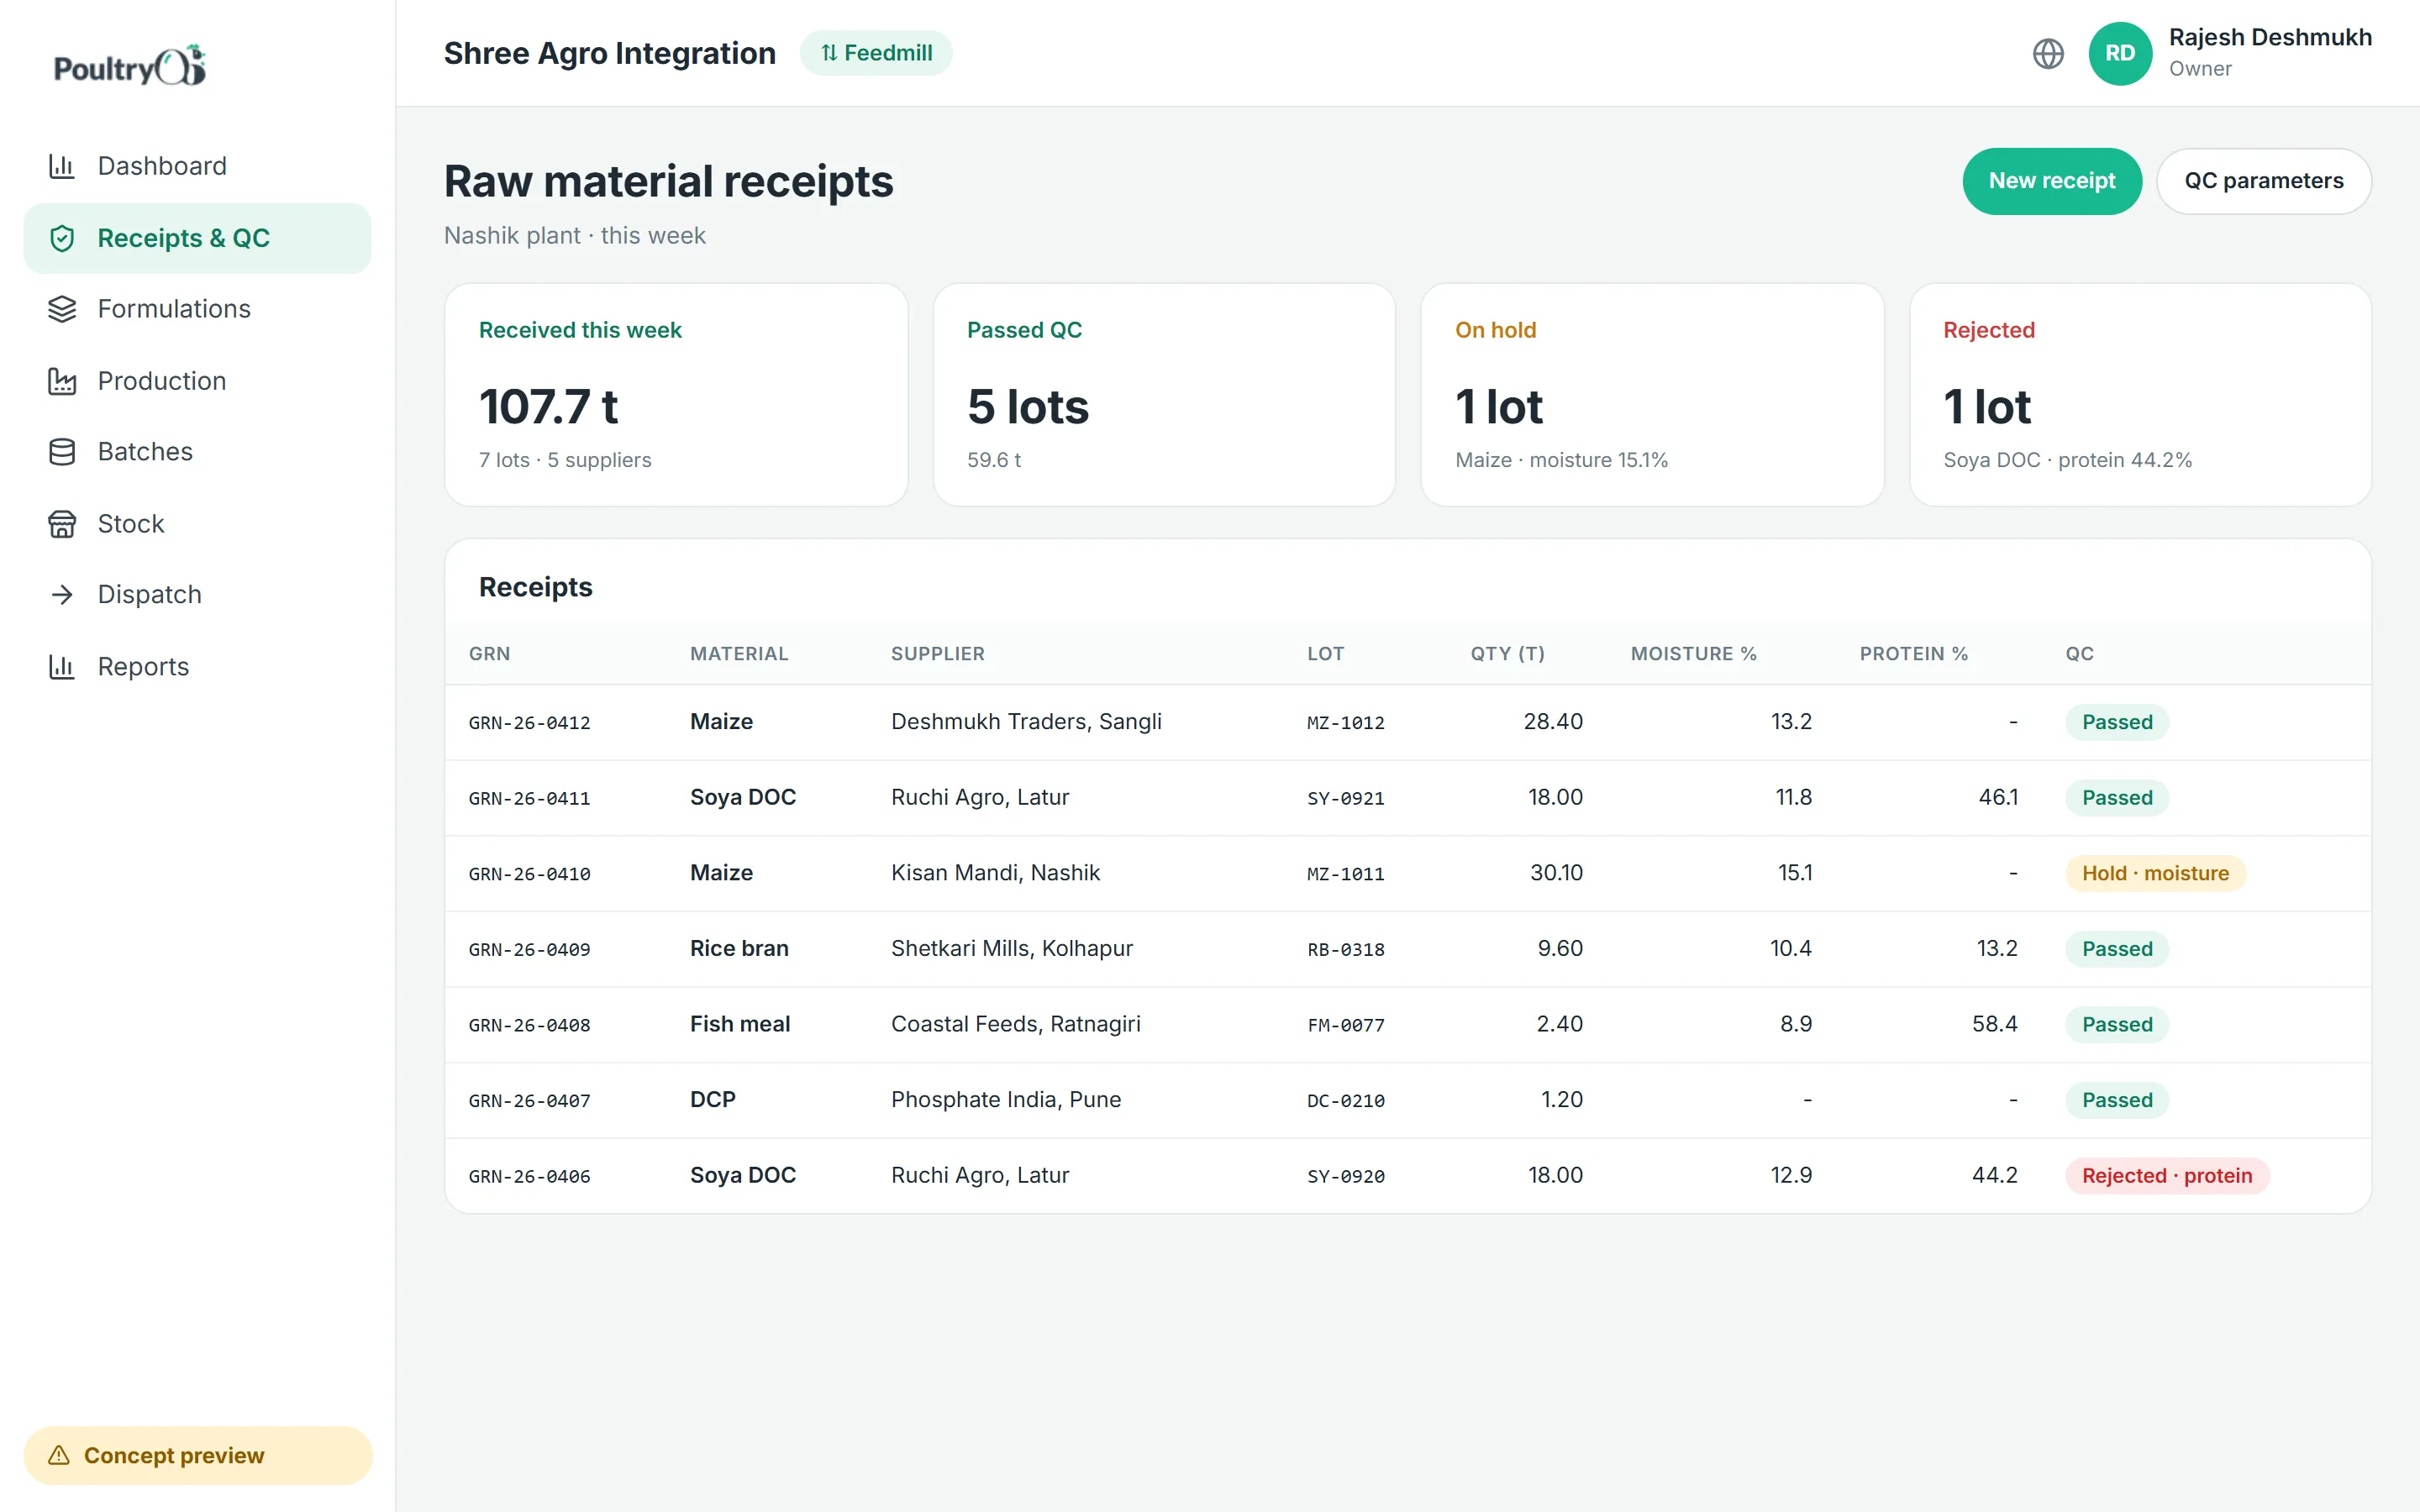Click Rajesh Deshmukh profile name
Image resolution: width=2420 pixels, height=1512 pixels.
pyautogui.click(x=2270, y=38)
